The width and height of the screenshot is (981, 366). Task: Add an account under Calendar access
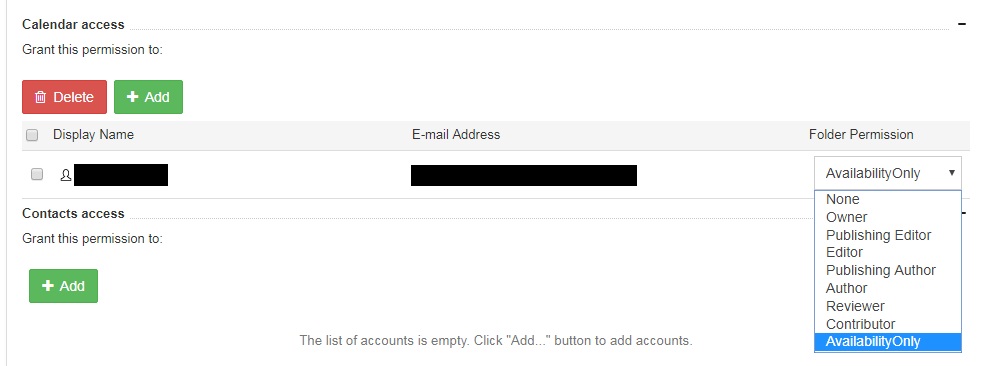tap(148, 97)
